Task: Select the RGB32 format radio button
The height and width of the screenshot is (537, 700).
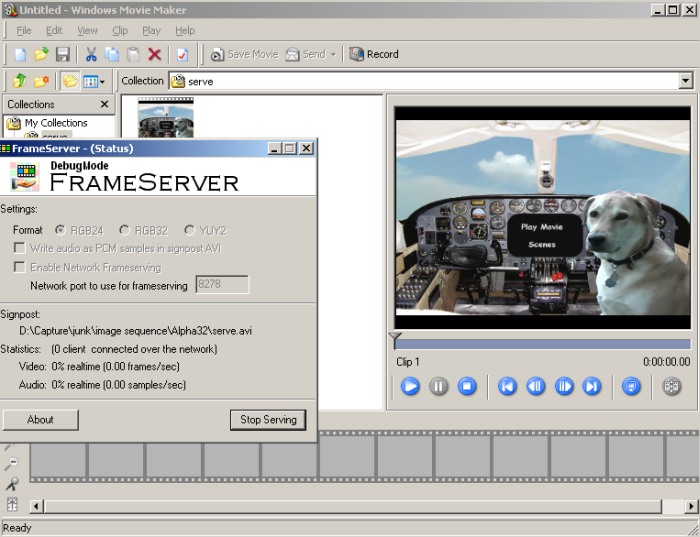Action: [x=124, y=230]
